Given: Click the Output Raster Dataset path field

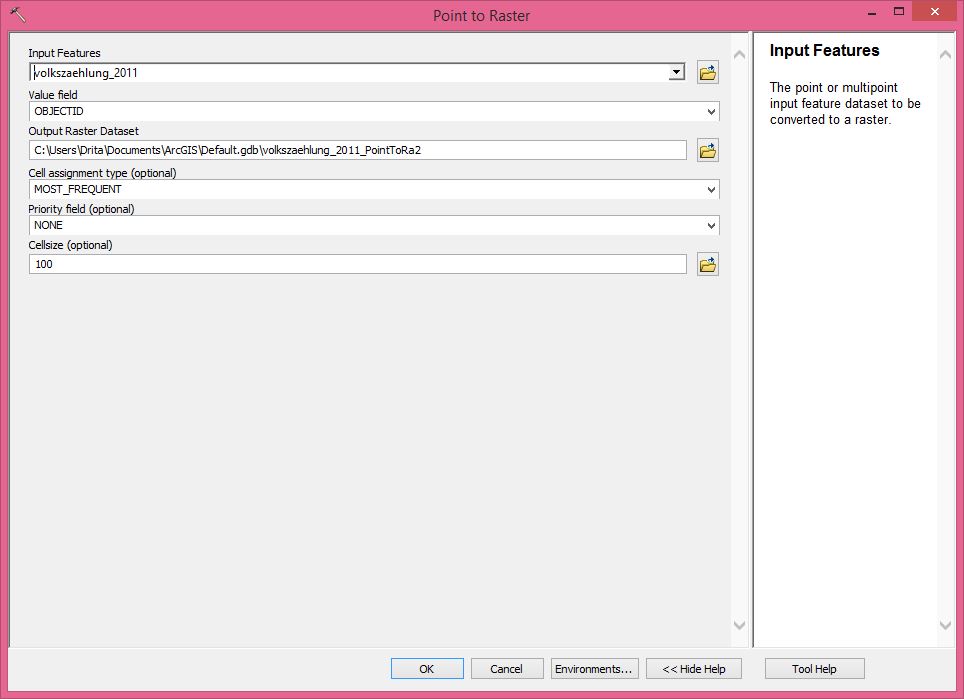Looking at the screenshot, I should (357, 150).
